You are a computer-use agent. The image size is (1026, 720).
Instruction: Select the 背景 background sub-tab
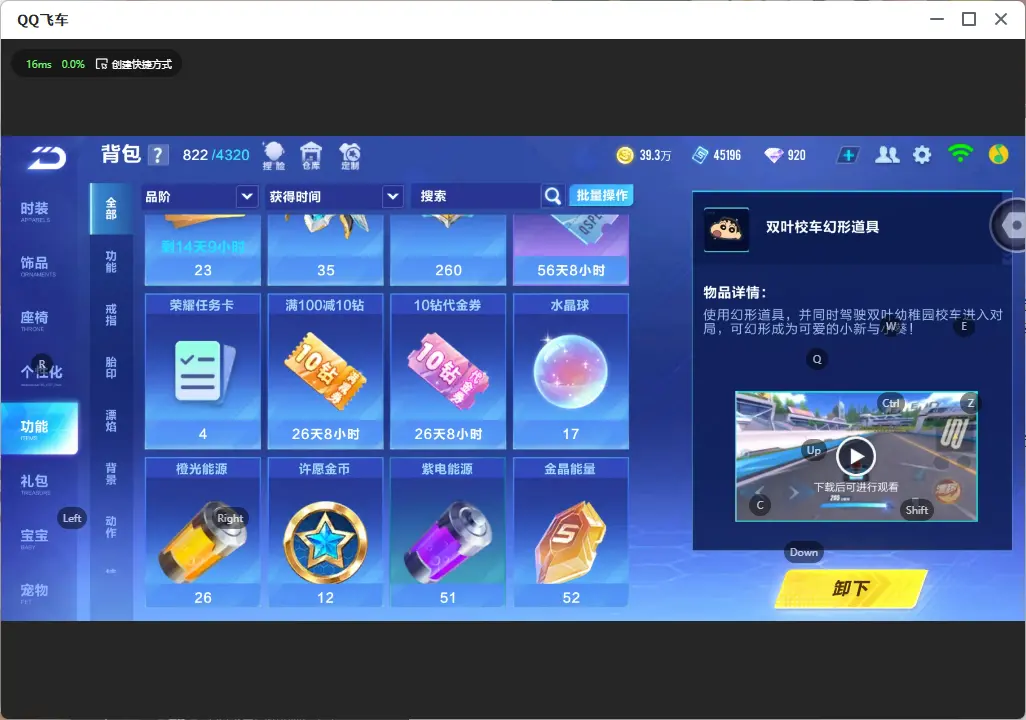click(x=111, y=473)
